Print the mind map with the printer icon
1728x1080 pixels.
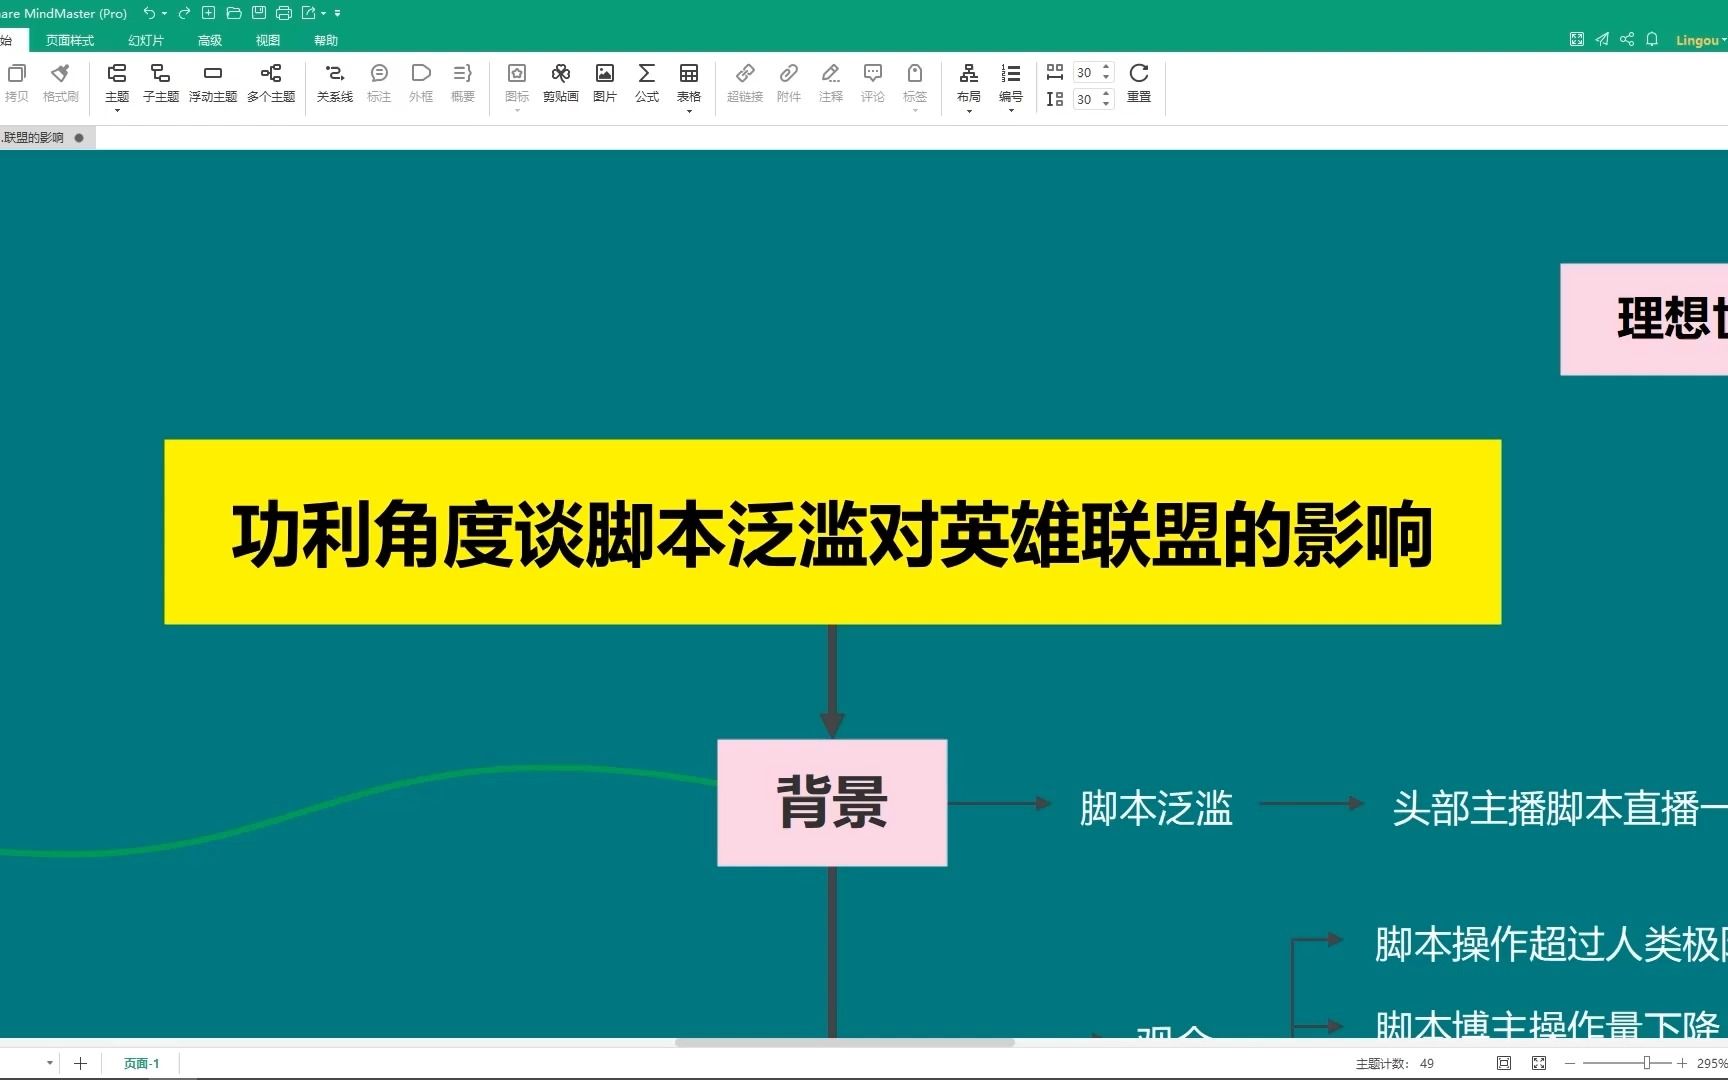[x=283, y=13]
